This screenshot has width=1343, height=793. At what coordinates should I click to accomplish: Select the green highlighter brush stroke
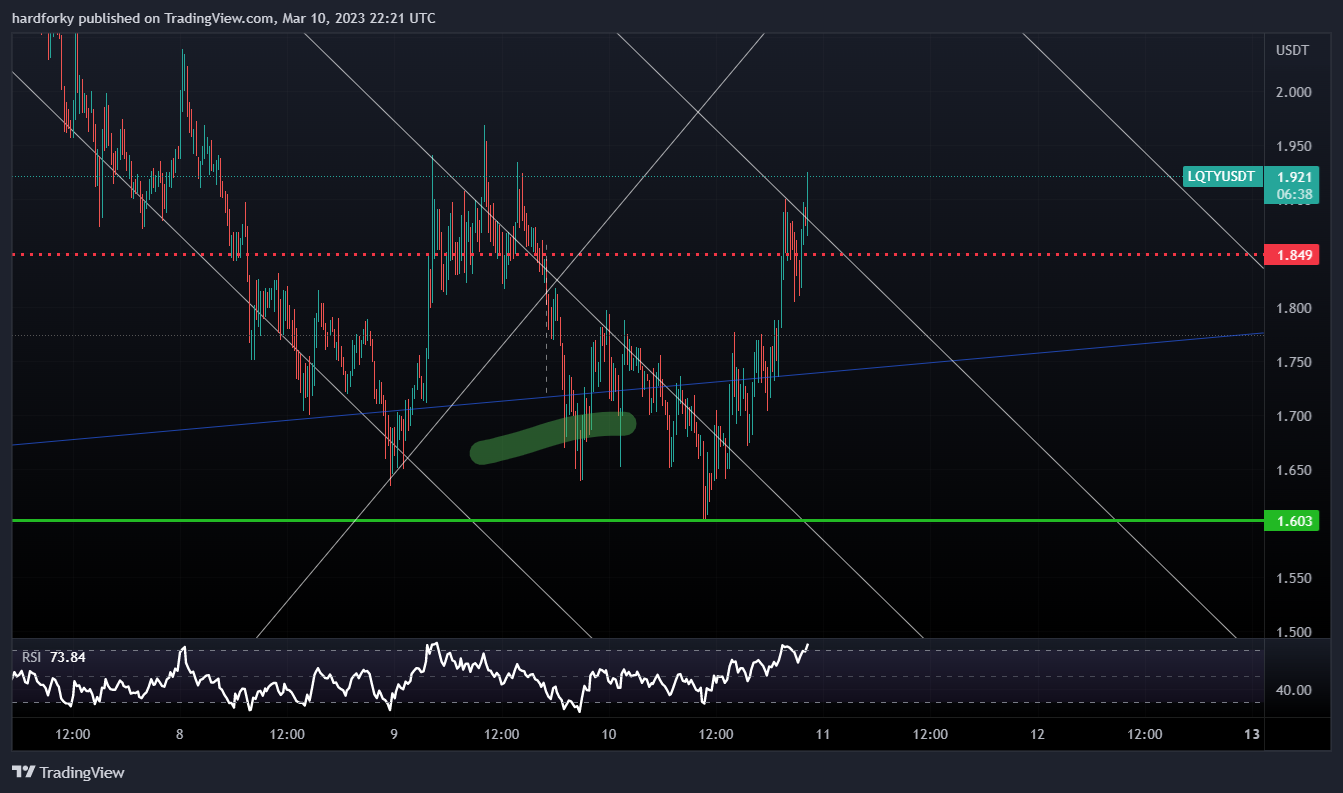(x=553, y=437)
